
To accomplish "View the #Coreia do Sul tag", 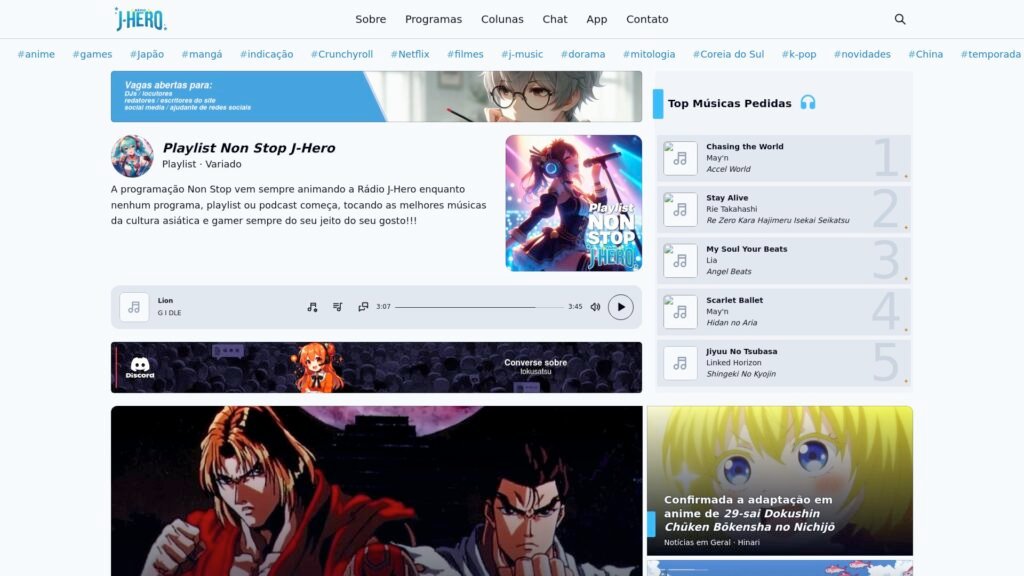I will click(728, 54).
